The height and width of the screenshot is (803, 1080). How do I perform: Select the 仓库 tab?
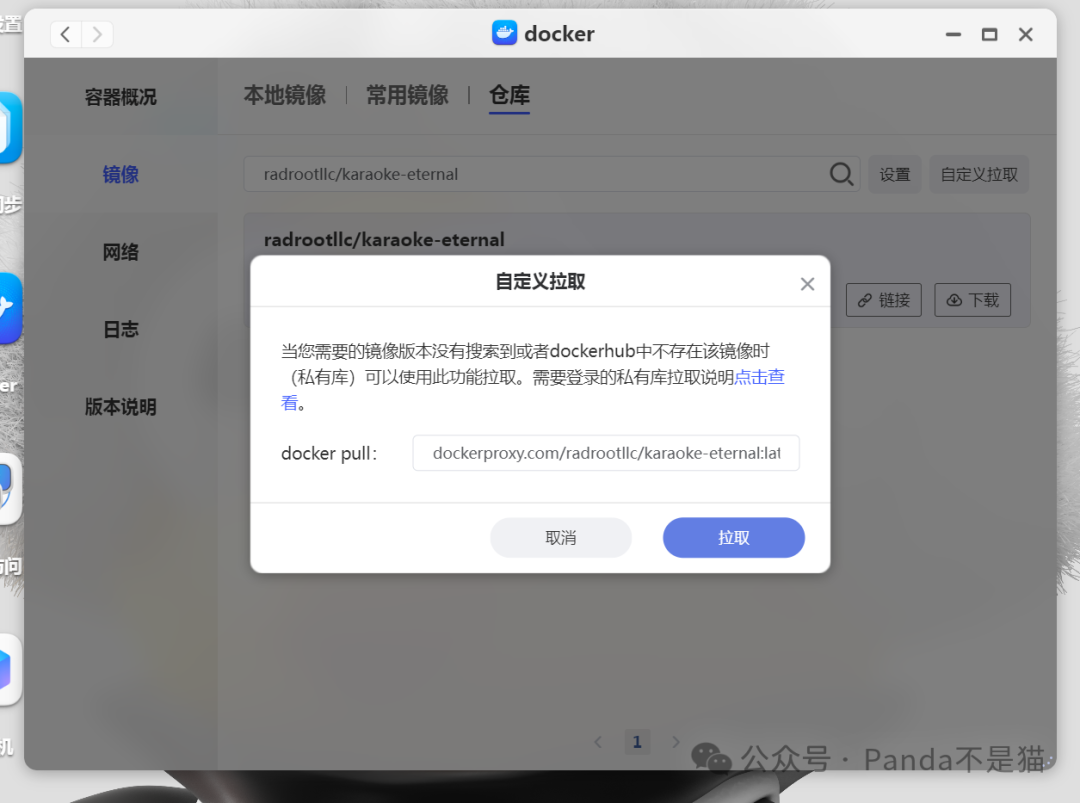pos(509,95)
